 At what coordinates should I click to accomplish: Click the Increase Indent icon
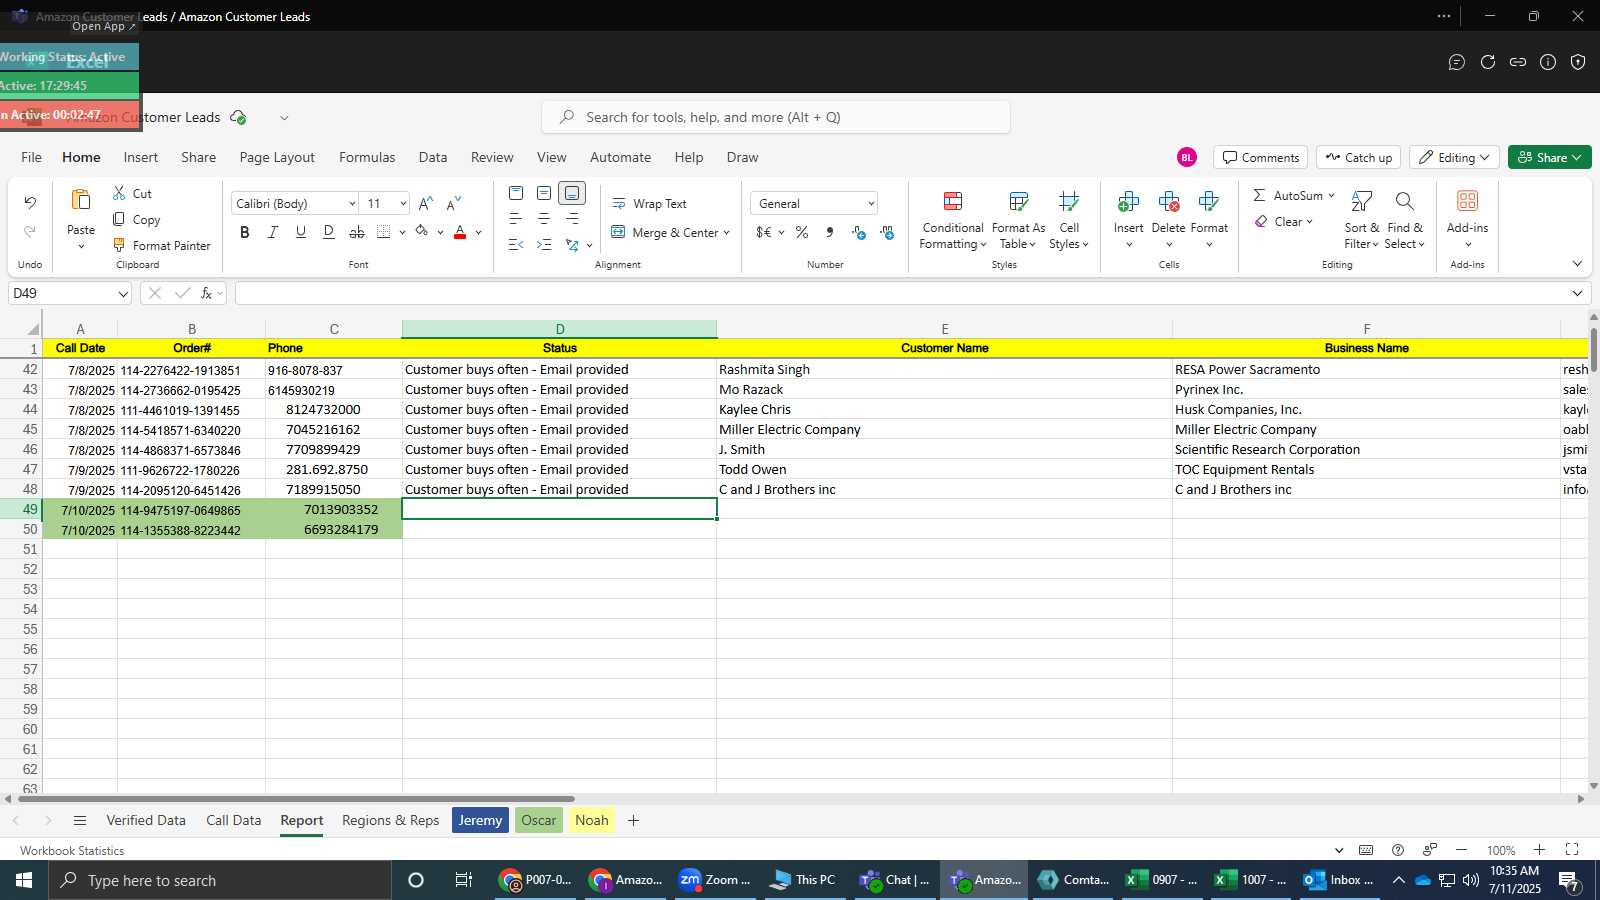point(544,244)
